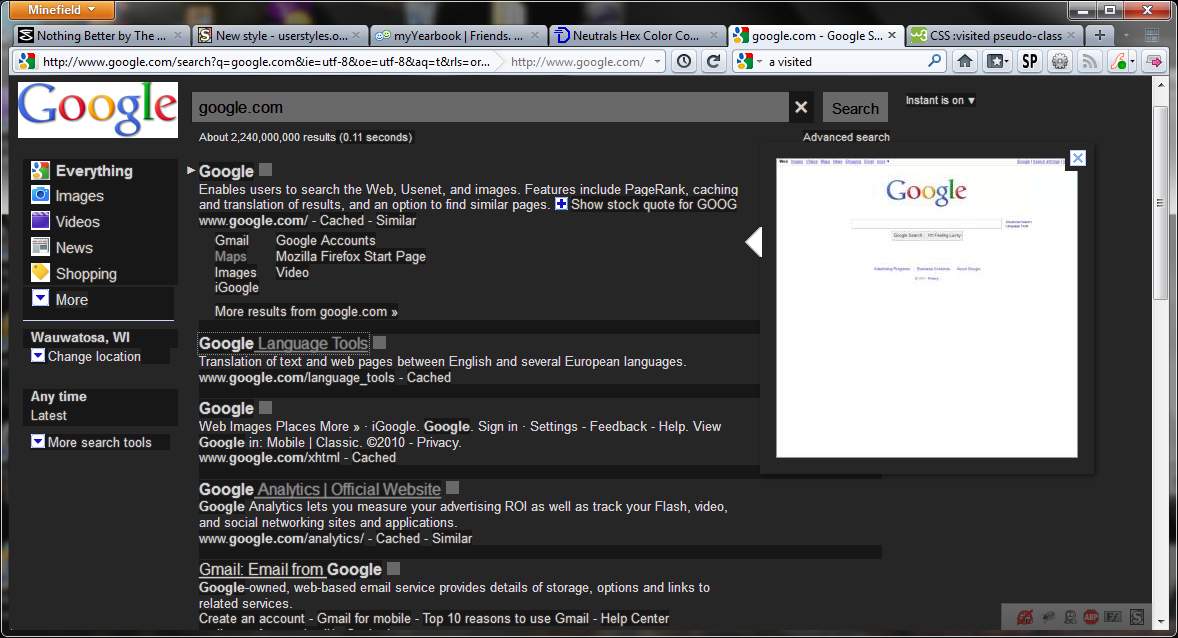Viewport: 1178px width, 638px height.
Task: Click the gear icon in the navigation toolbar
Action: click(x=1059, y=62)
